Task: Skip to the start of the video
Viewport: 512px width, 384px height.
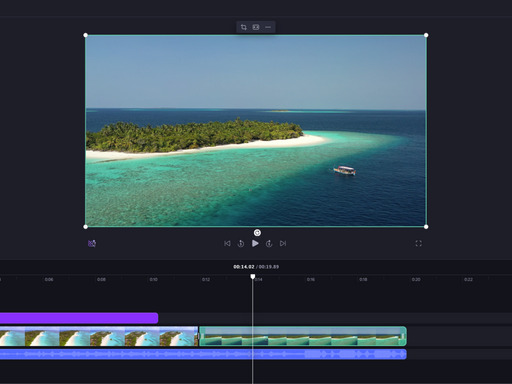Action: (x=227, y=244)
